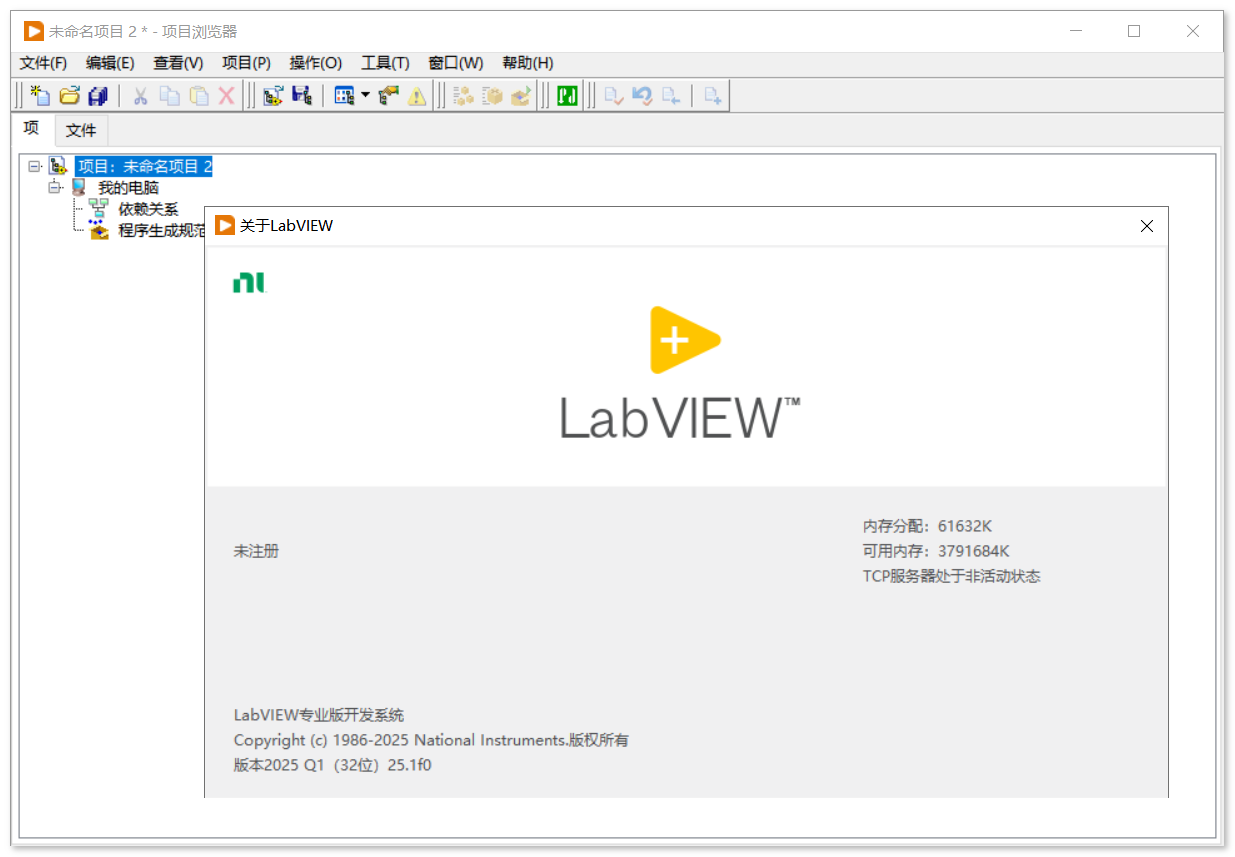The image size is (1235, 857).
Task: Open the 窗口(W) menu
Action: [455, 63]
